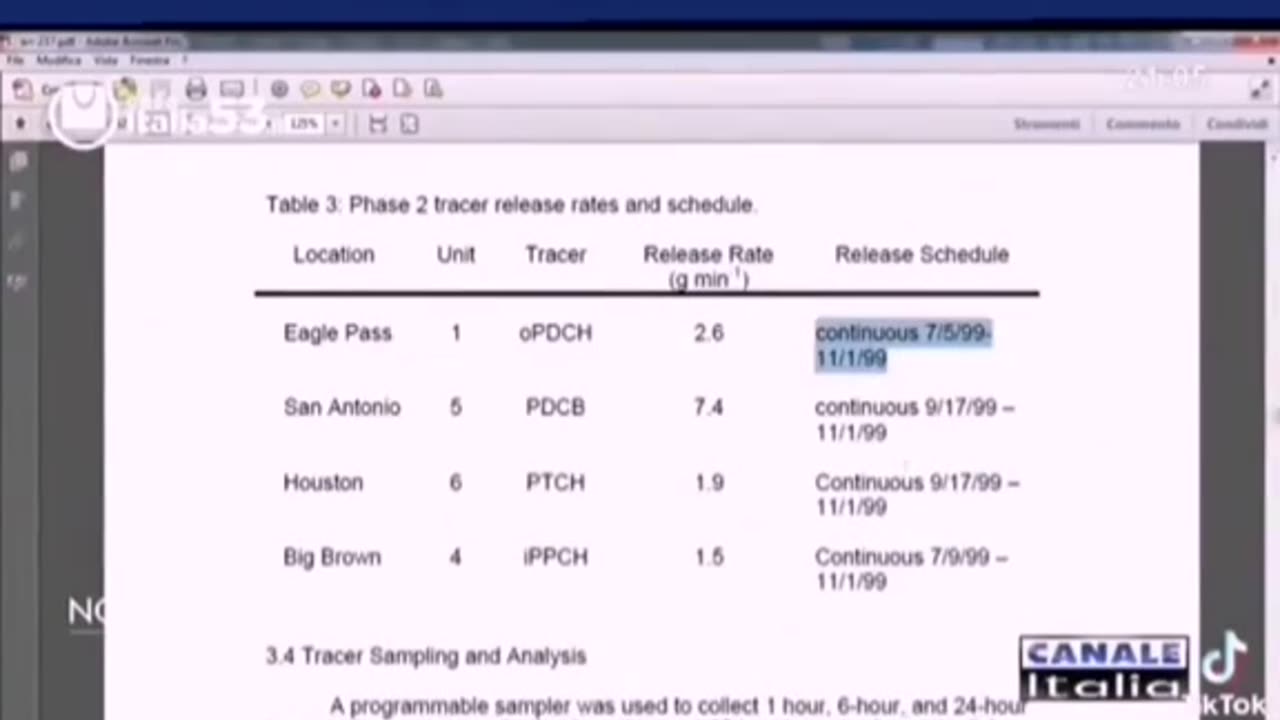This screenshot has width=1280, height=720.
Task: Click the yellow highlight text icon
Action: [341, 89]
